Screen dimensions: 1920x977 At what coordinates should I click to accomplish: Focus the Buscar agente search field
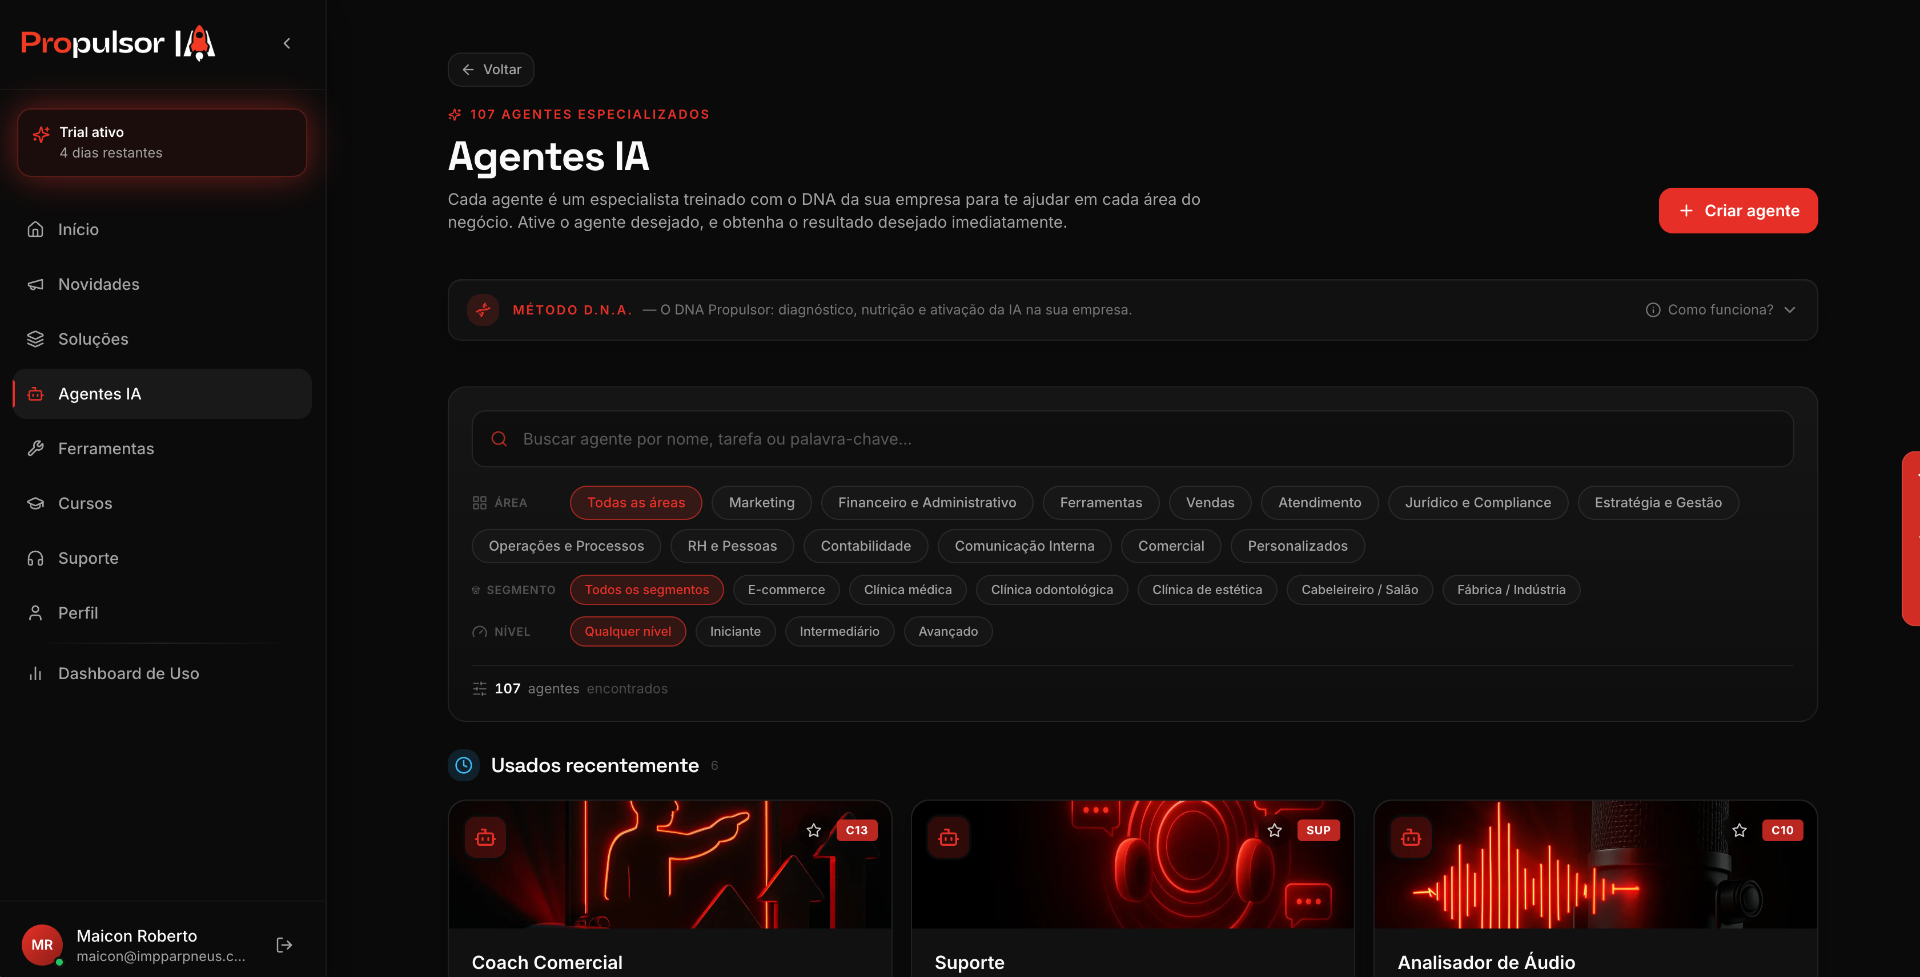tap(1132, 439)
